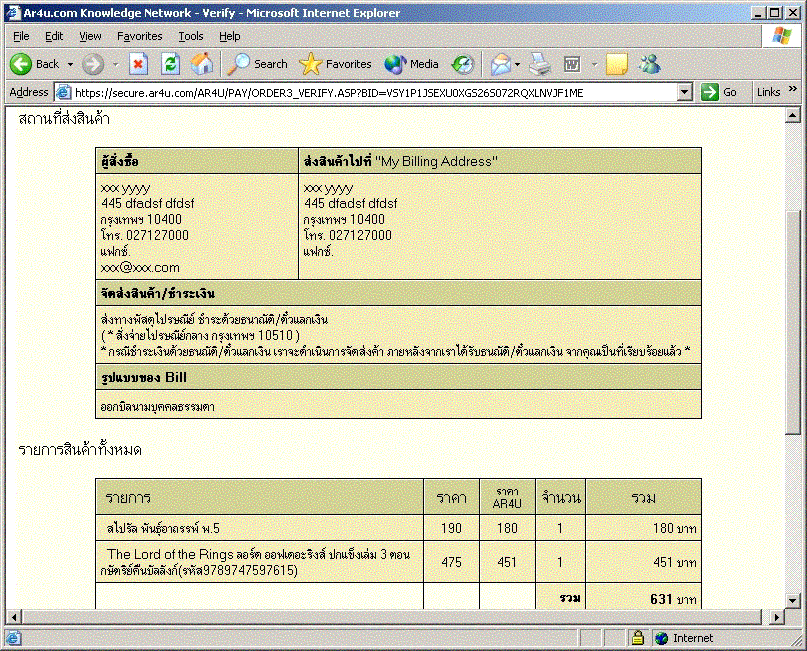Click the Print icon

tap(540, 64)
